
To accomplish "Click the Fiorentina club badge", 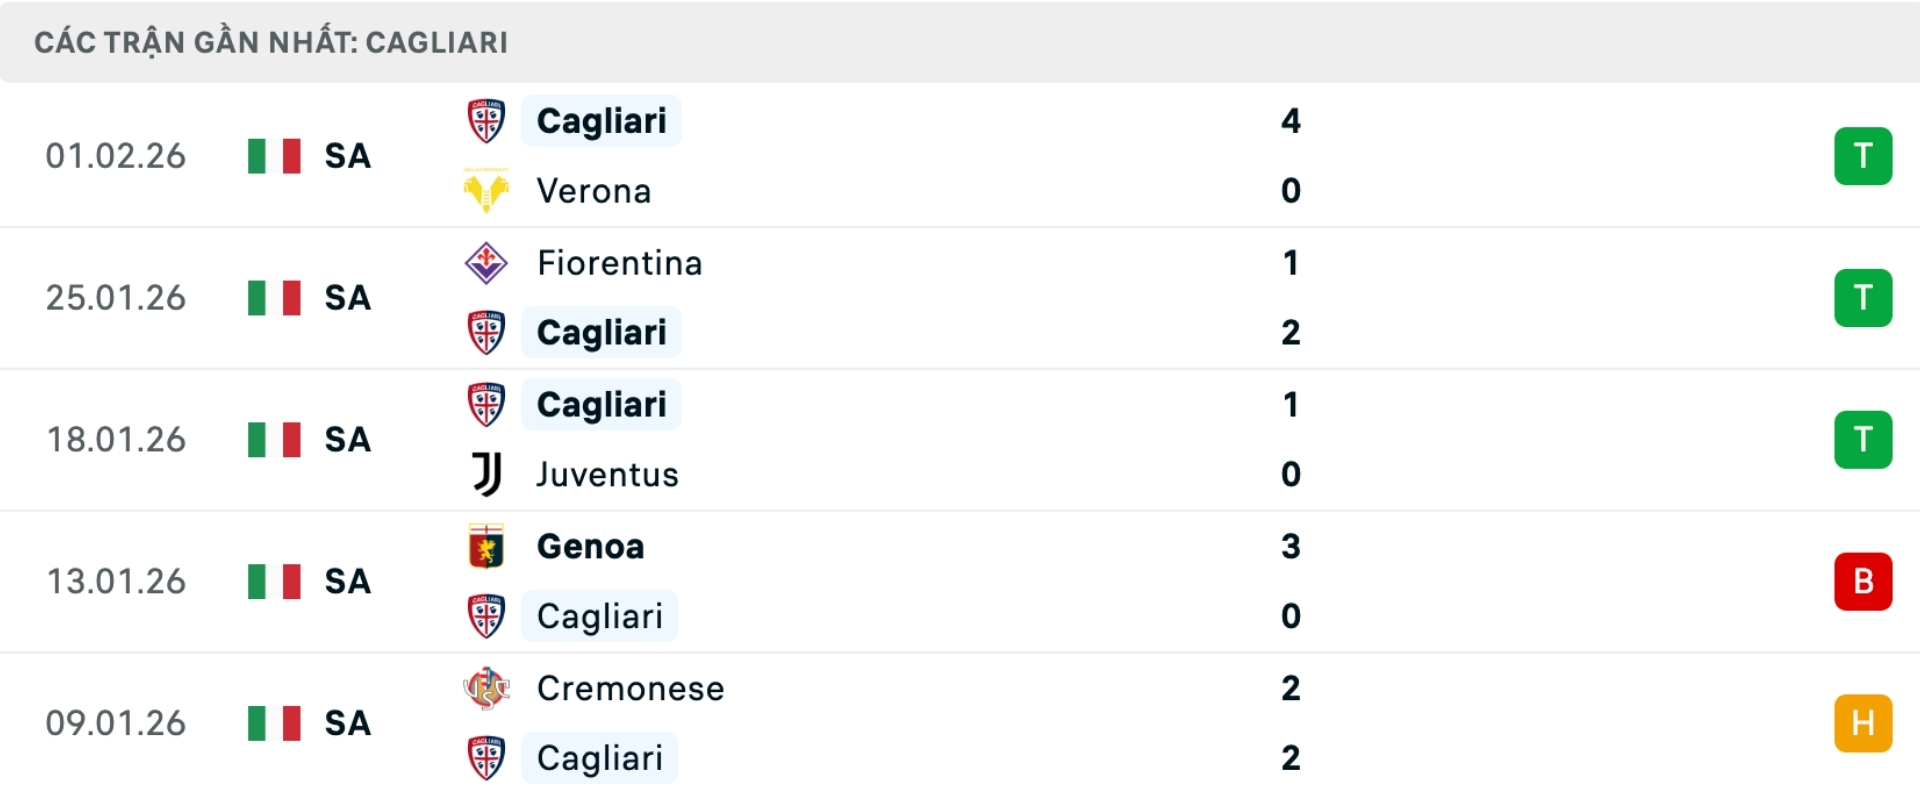I will click(x=486, y=263).
